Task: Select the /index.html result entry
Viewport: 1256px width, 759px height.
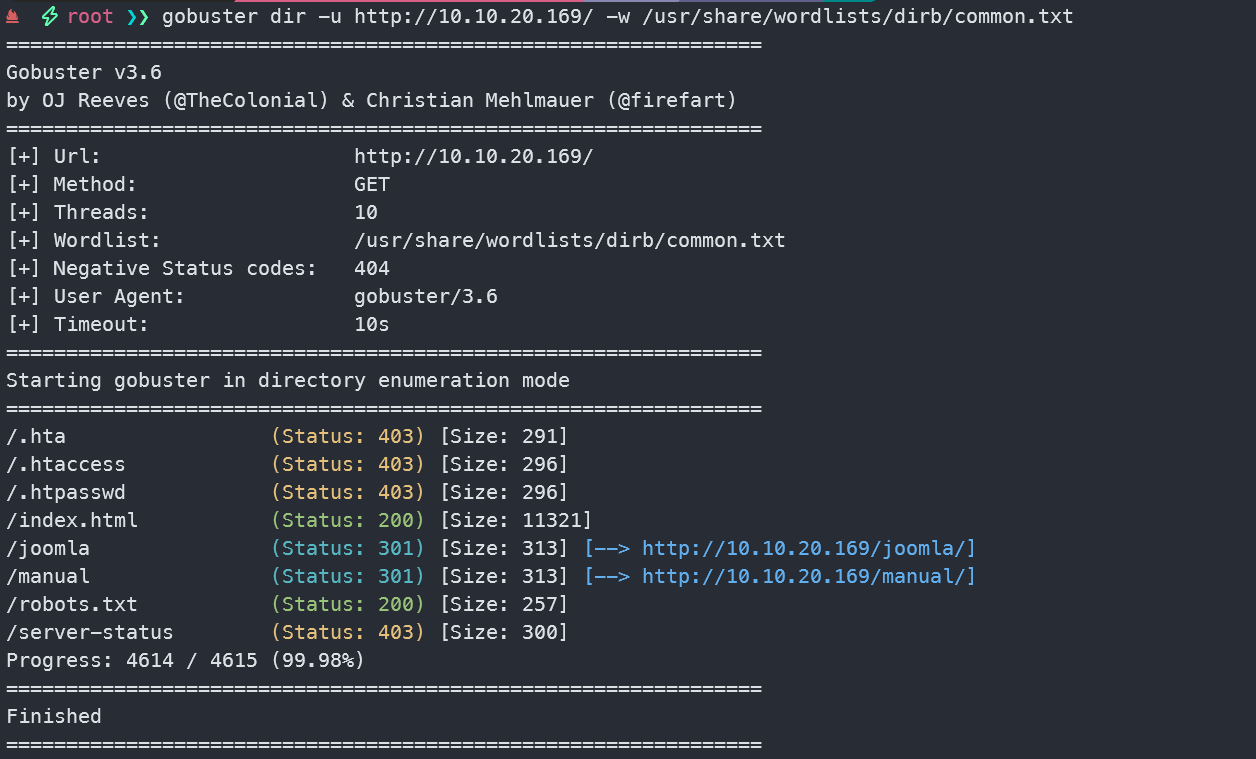Action: (x=72, y=520)
